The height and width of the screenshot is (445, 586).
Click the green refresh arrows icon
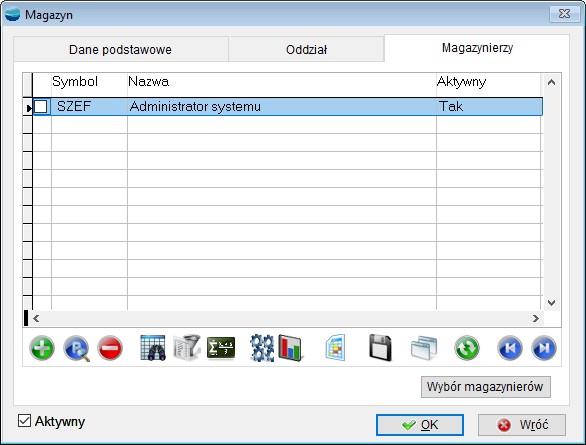467,348
